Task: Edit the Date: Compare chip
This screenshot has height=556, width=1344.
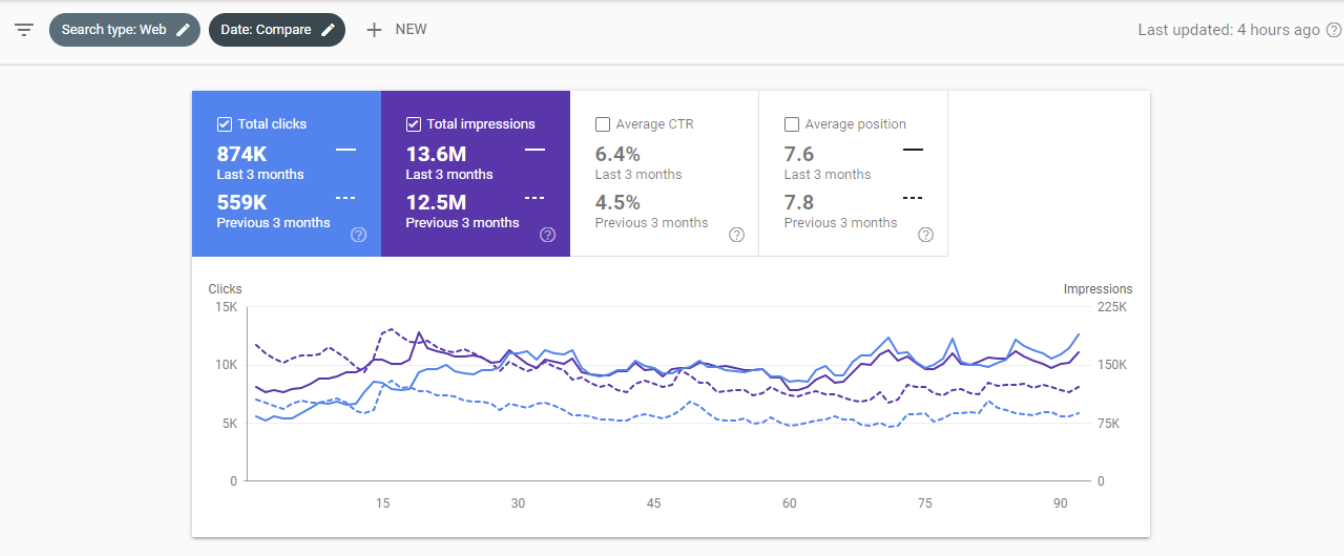Action: [x=277, y=30]
